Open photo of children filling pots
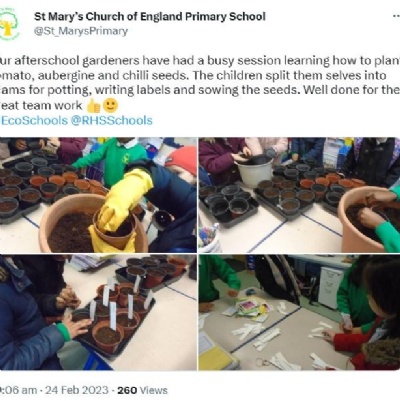400x401 pixels. (299, 195)
